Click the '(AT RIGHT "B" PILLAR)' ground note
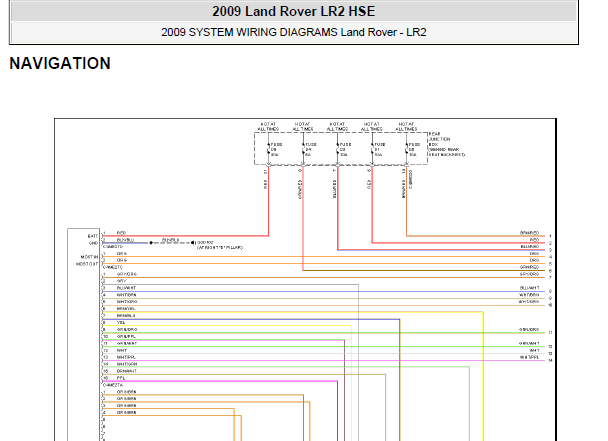608x441 pixels. click(220, 247)
